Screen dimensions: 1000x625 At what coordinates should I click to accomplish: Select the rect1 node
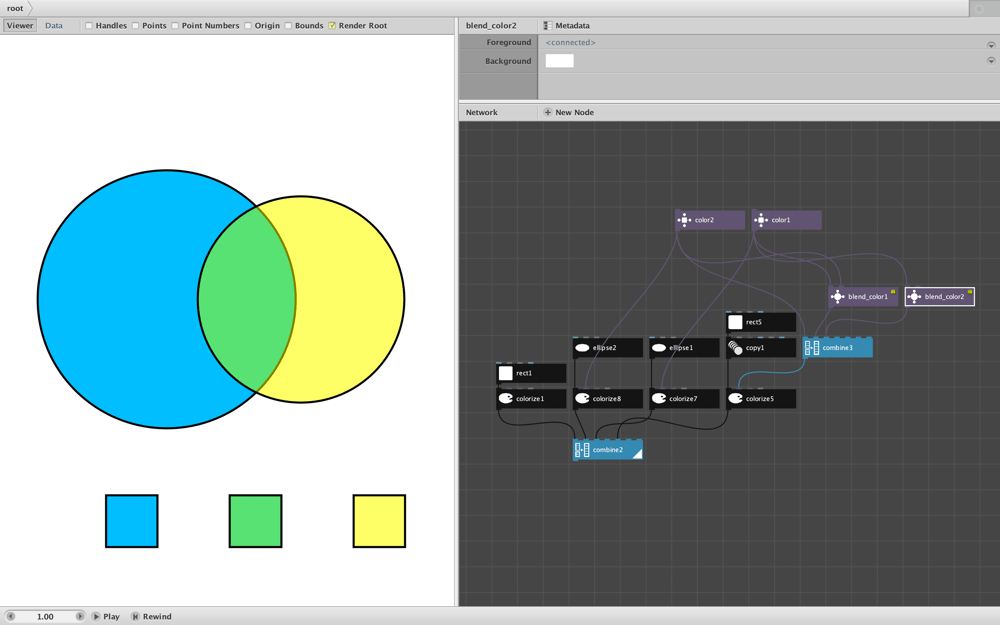531,373
